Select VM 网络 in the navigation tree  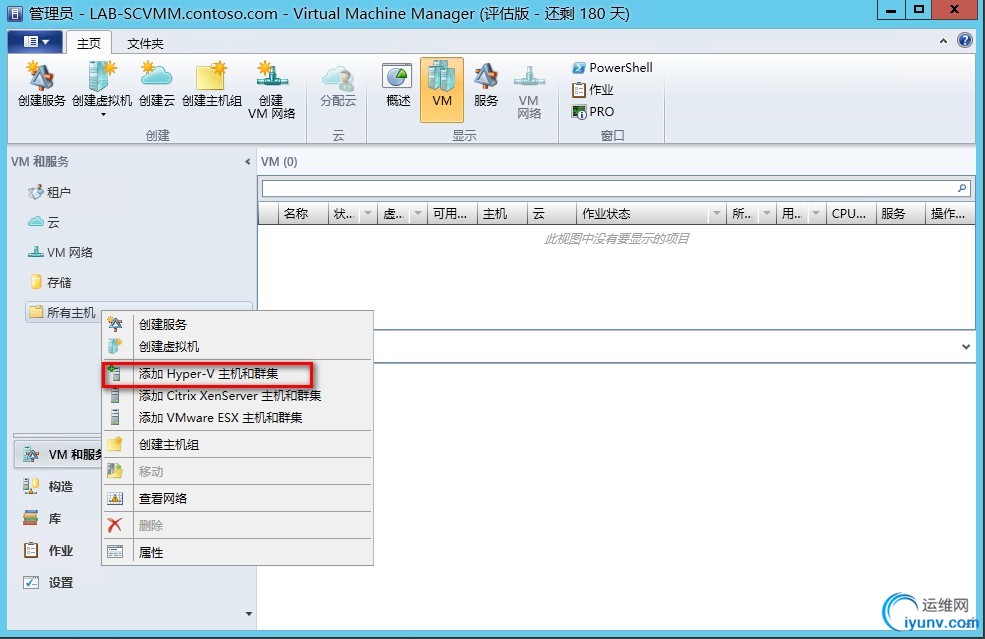click(60, 253)
